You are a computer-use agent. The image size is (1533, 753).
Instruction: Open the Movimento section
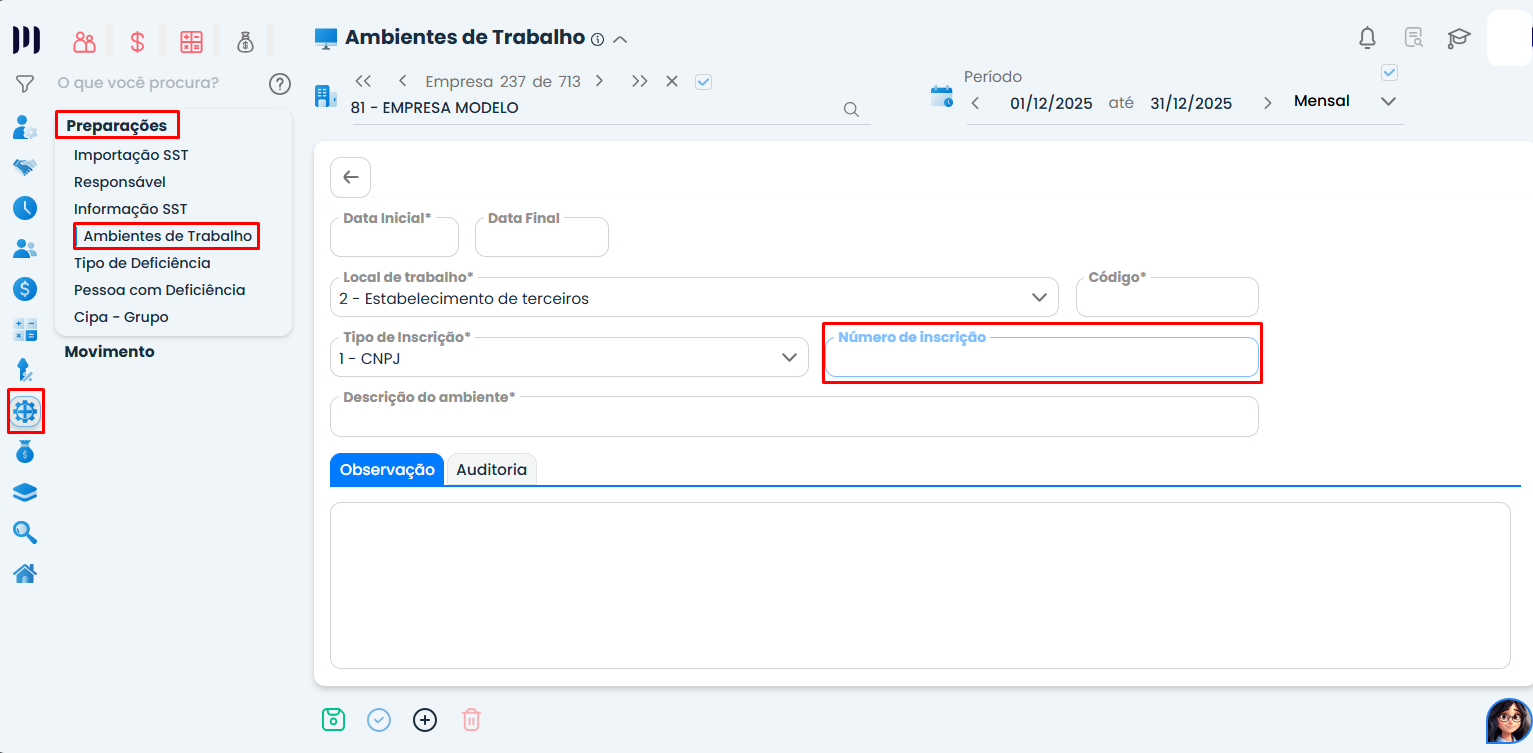(x=110, y=352)
